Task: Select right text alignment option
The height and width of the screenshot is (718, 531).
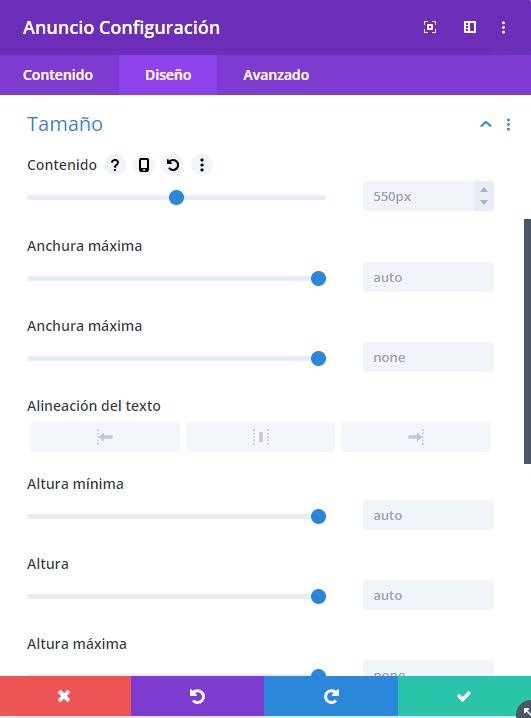Action: [416, 437]
